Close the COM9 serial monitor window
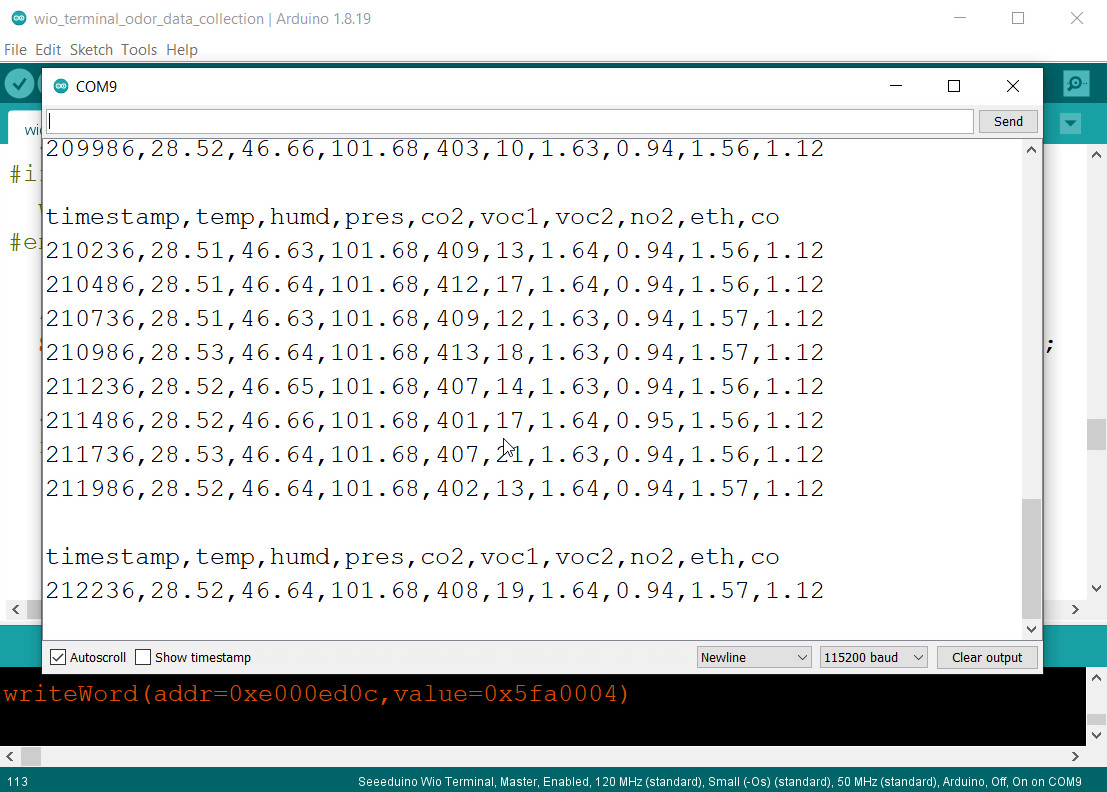Viewport: 1107px width, 792px height. (1012, 87)
